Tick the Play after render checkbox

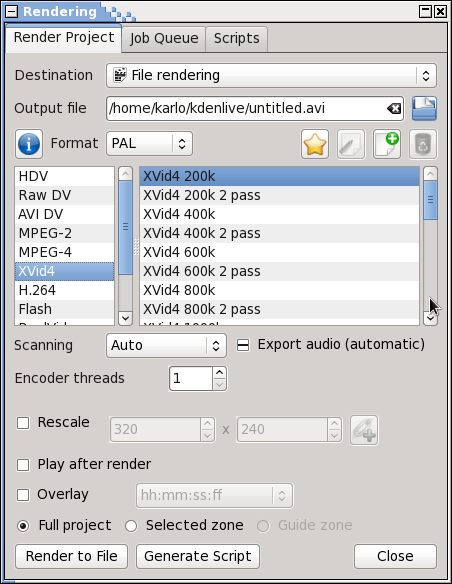coord(23,465)
